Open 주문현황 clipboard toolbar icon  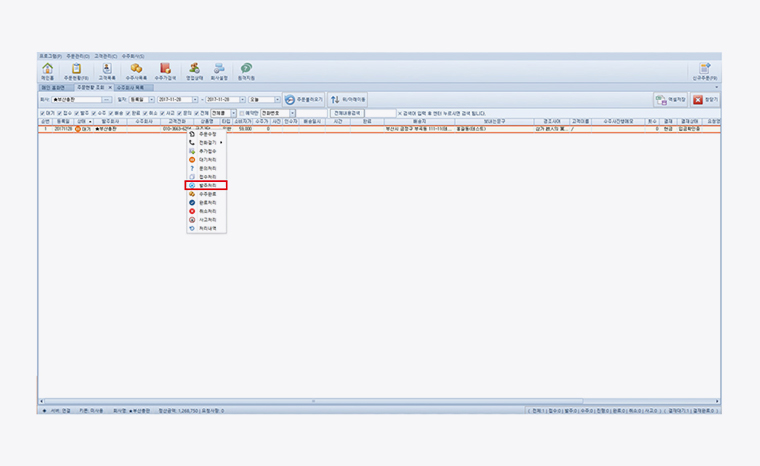coord(76,69)
